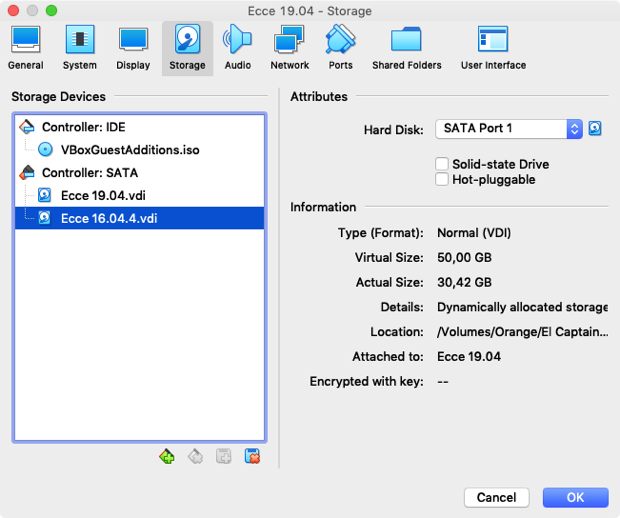Click the remove storage attachment icon
Screen dimensions: 620x518
click(x=252, y=456)
